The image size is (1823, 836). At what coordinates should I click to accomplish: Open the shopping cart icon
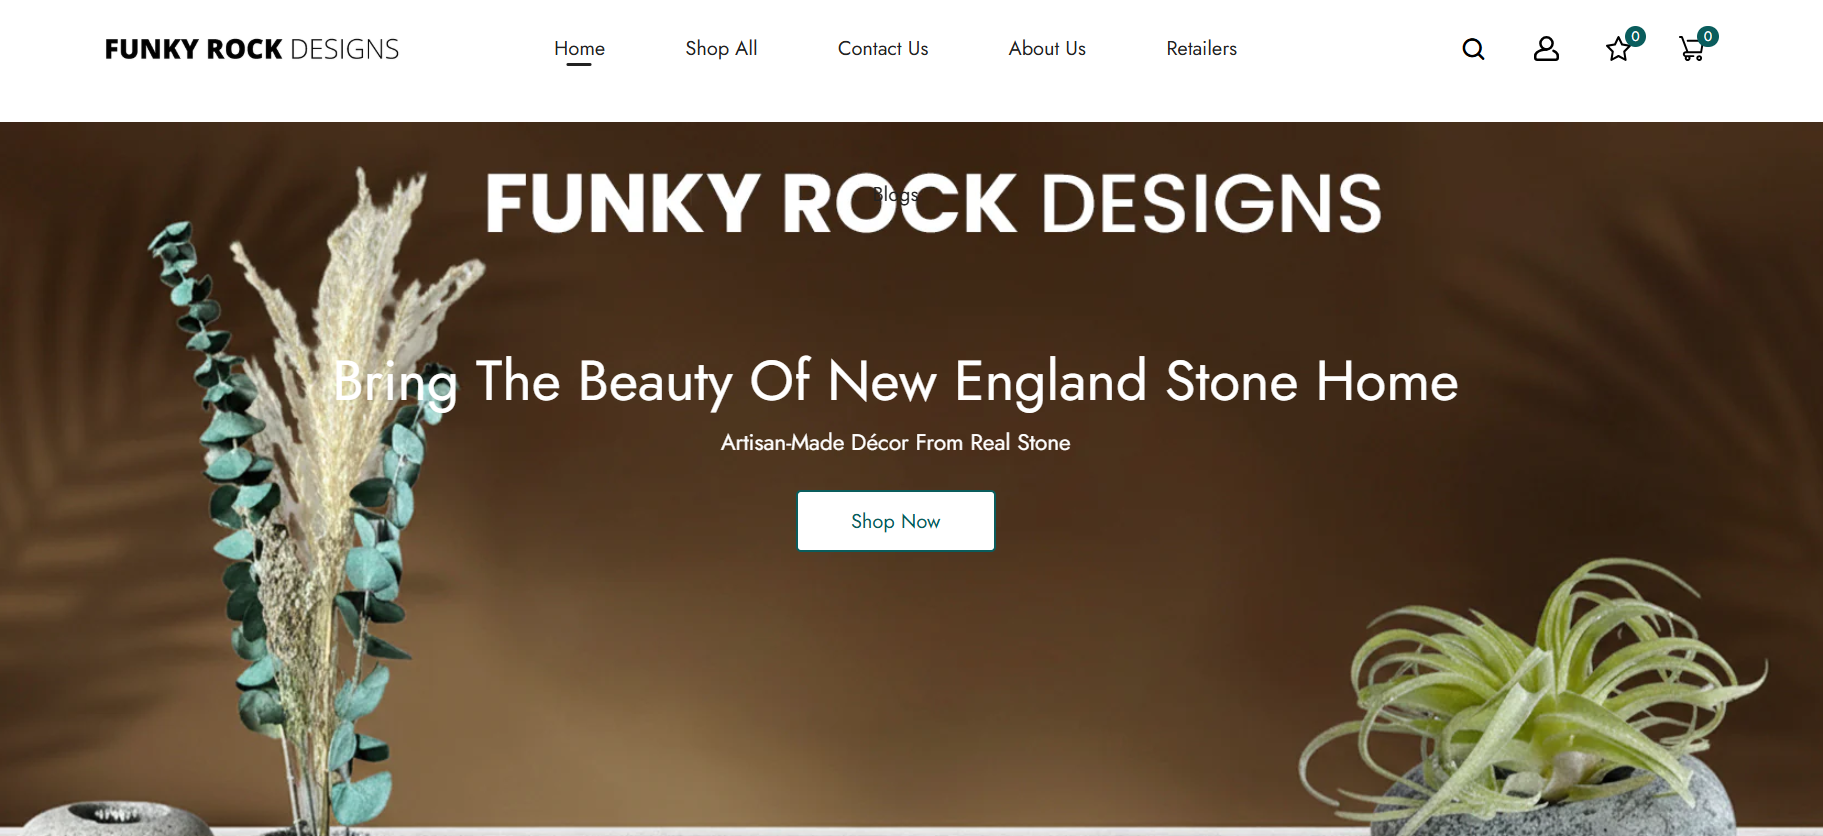click(x=1690, y=50)
